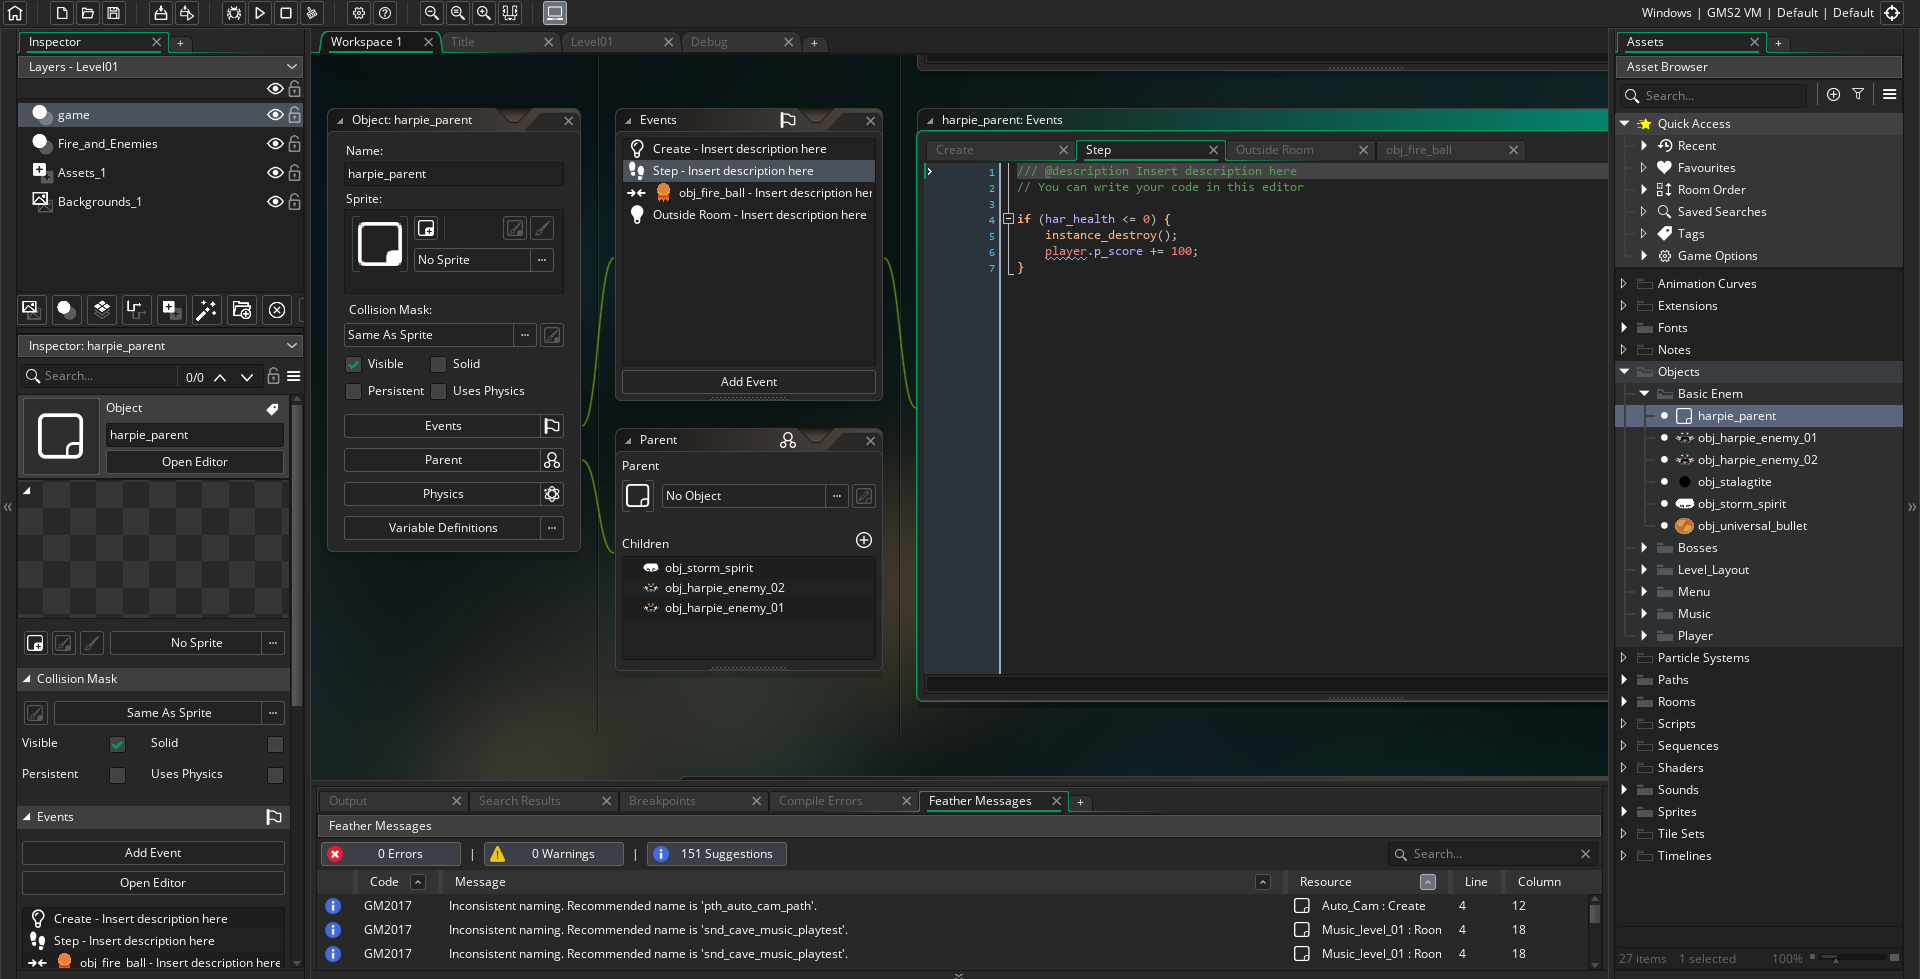Expand the Sprites asset group
The height and width of the screenshot is (979, 1920).
pyautogui.click(x=1624, y=812)
